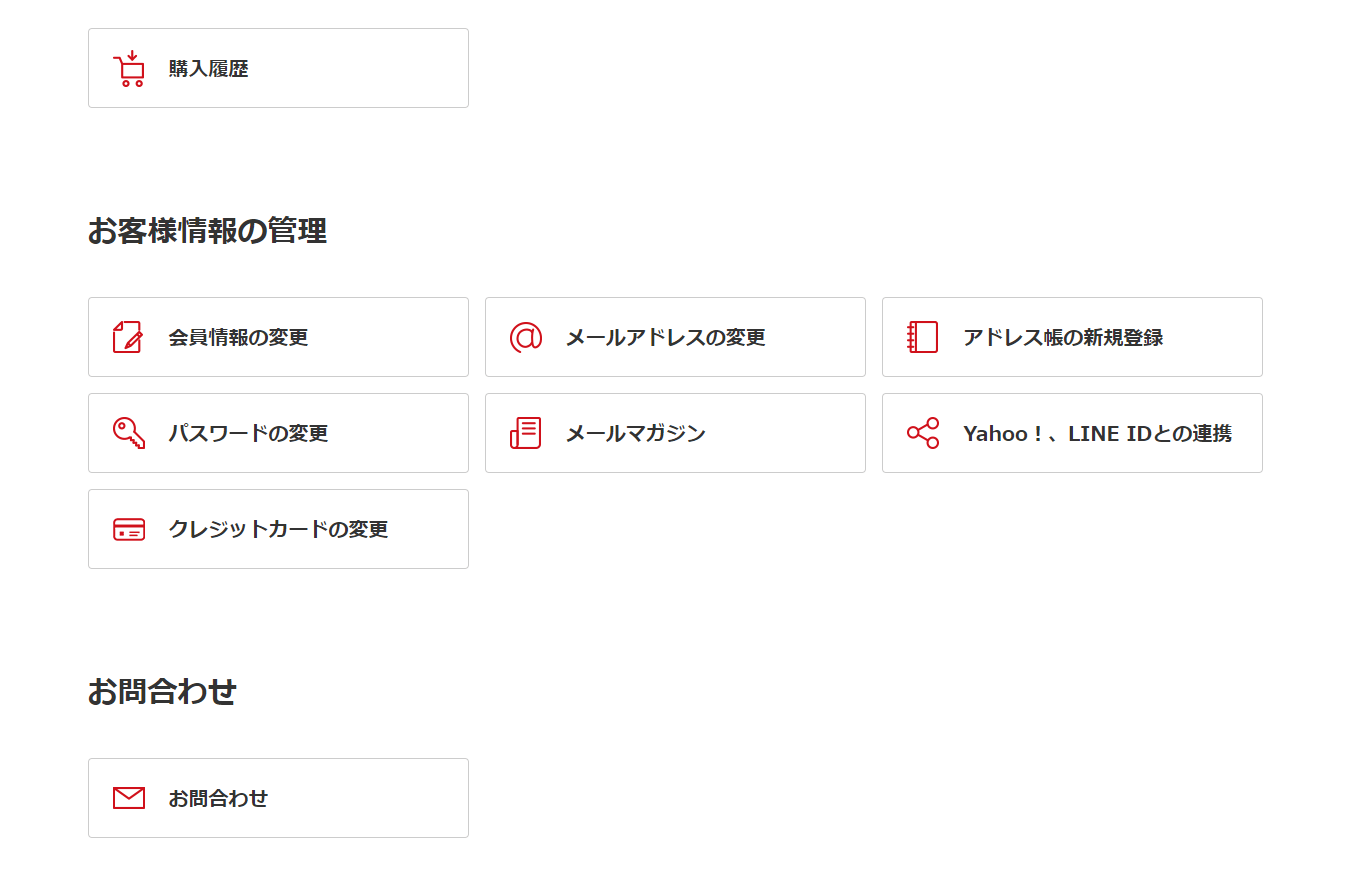This screenshot has width=1357, height=880.
Task: Click the envelope icon for お問合わせ
Action: click(128, 798)
